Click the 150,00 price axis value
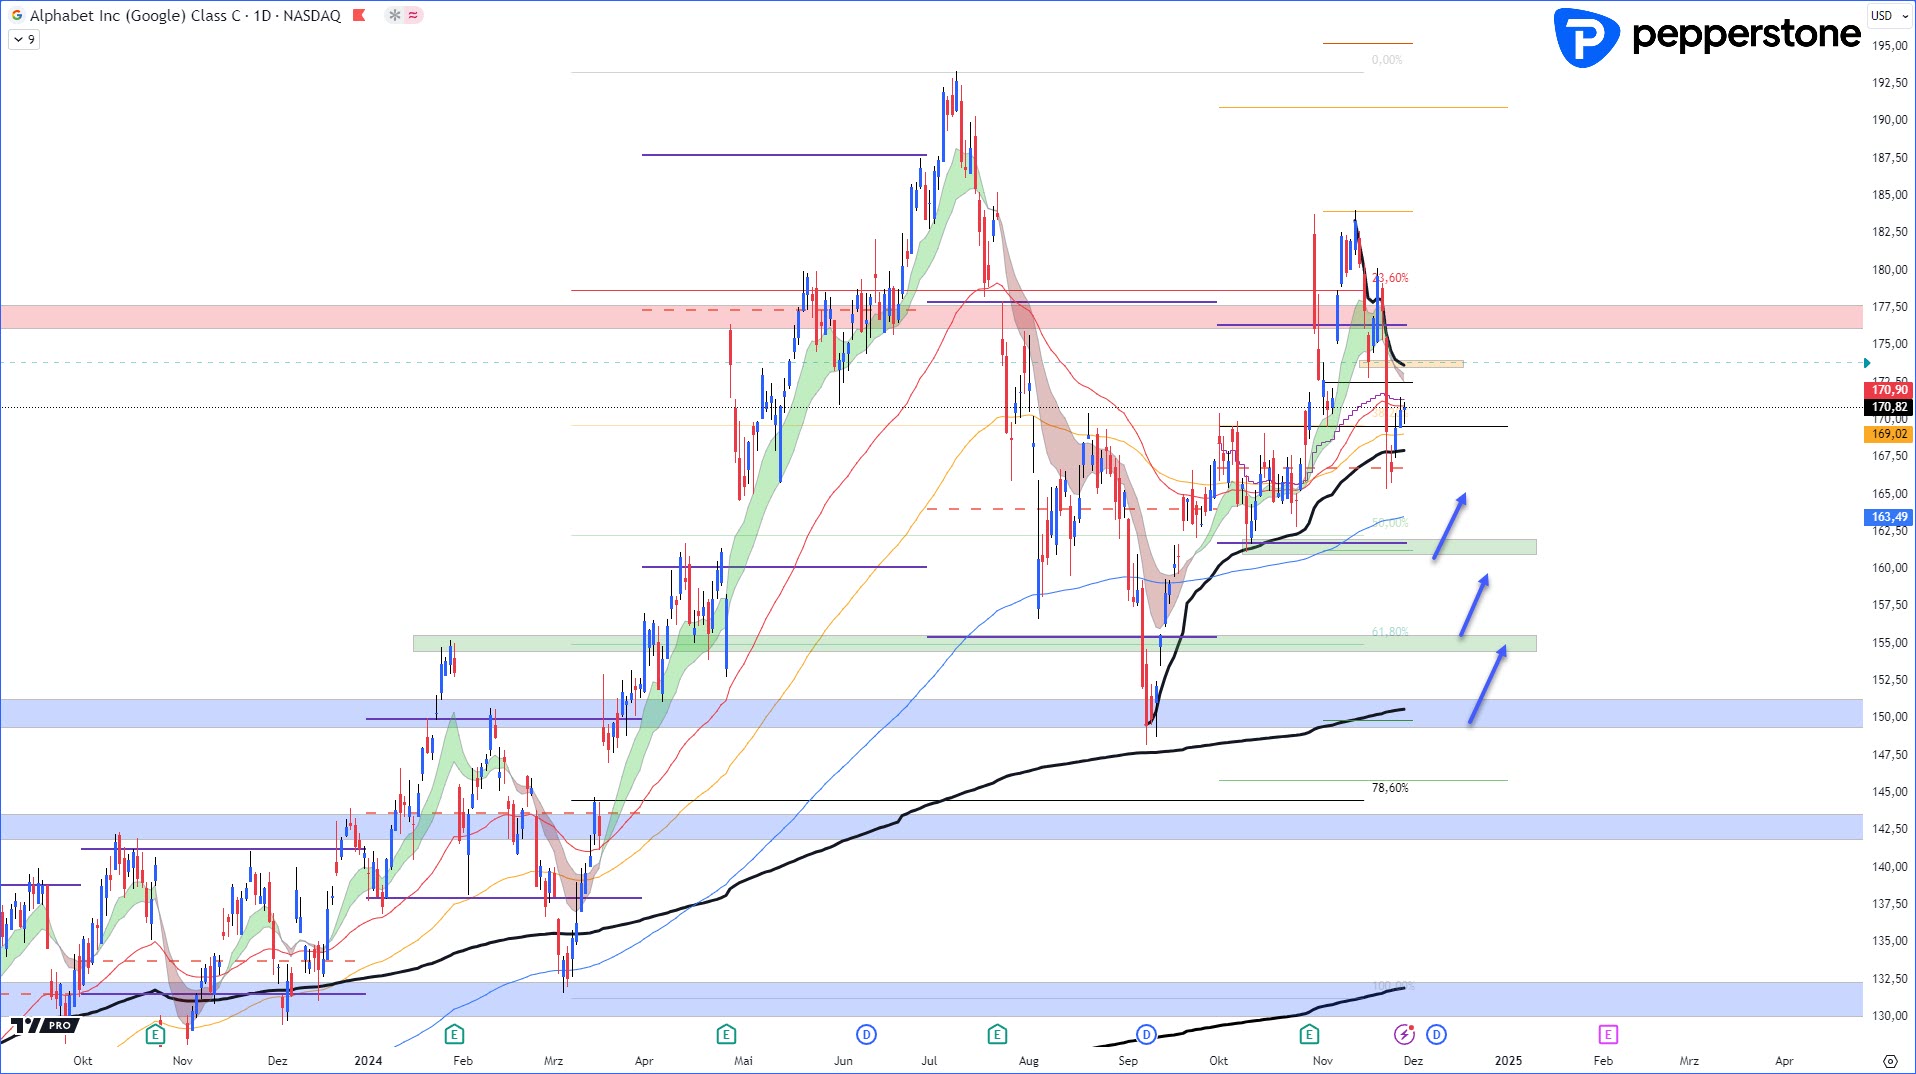 [x=1890, y=717]
